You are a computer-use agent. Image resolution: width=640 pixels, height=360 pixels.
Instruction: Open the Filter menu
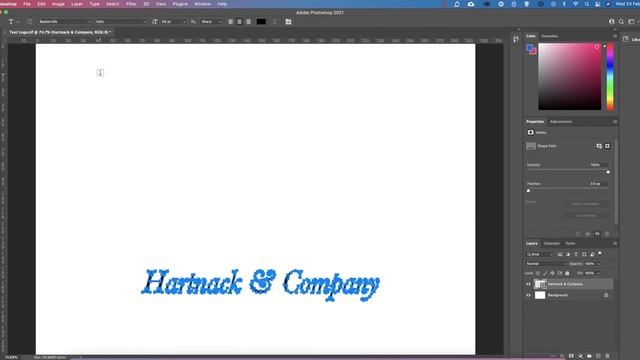tap(131, 4)
